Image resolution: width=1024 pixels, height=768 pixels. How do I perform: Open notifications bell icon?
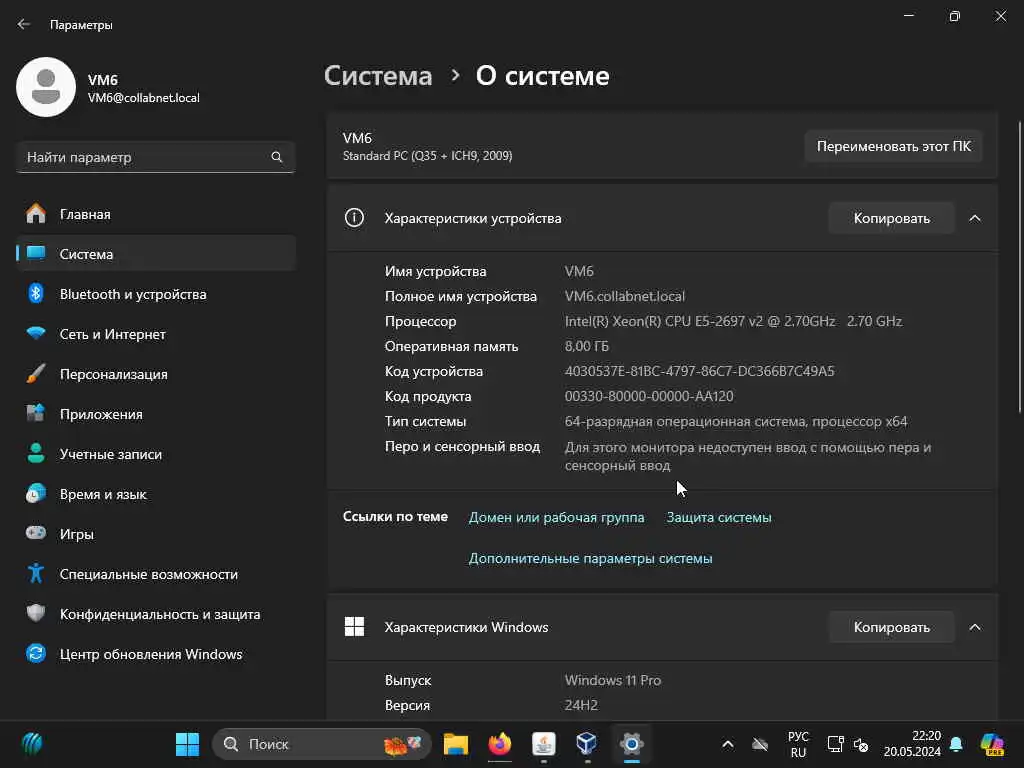(956, 744)
